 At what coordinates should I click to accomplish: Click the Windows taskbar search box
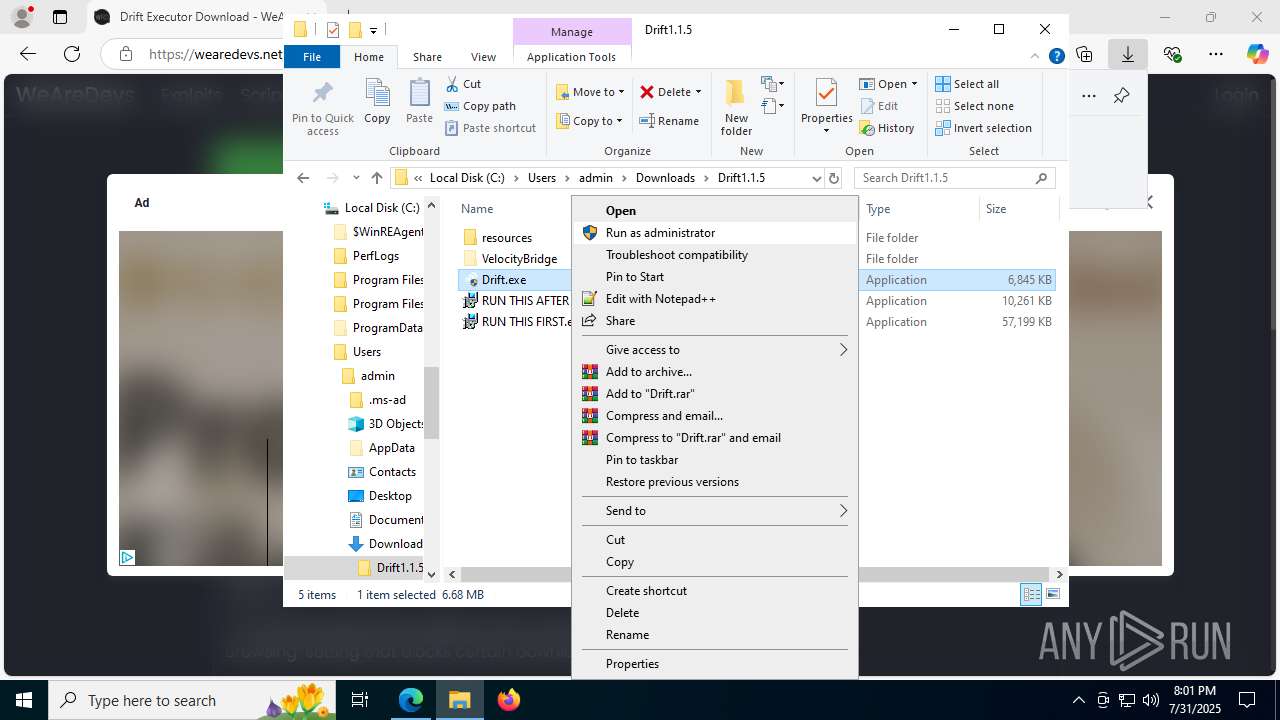(192, 700)
